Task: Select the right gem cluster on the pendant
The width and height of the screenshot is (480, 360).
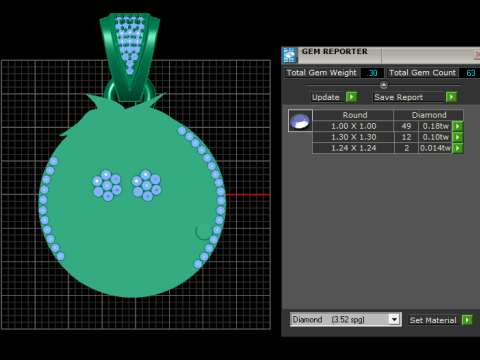Action: (147, 185)
